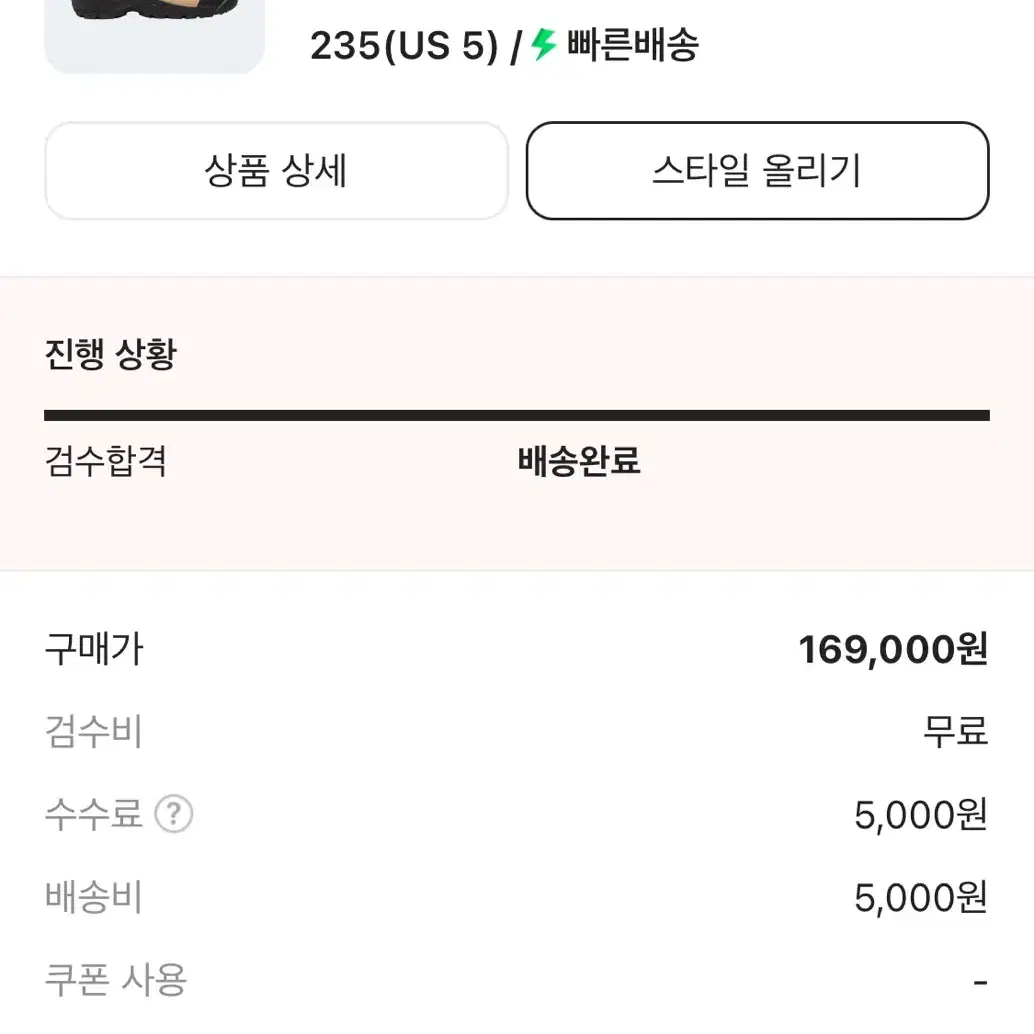Open the 상품 상세 button
Image resolution: width=1034 pixels, height=1034 pixels.
coord(276,171)
